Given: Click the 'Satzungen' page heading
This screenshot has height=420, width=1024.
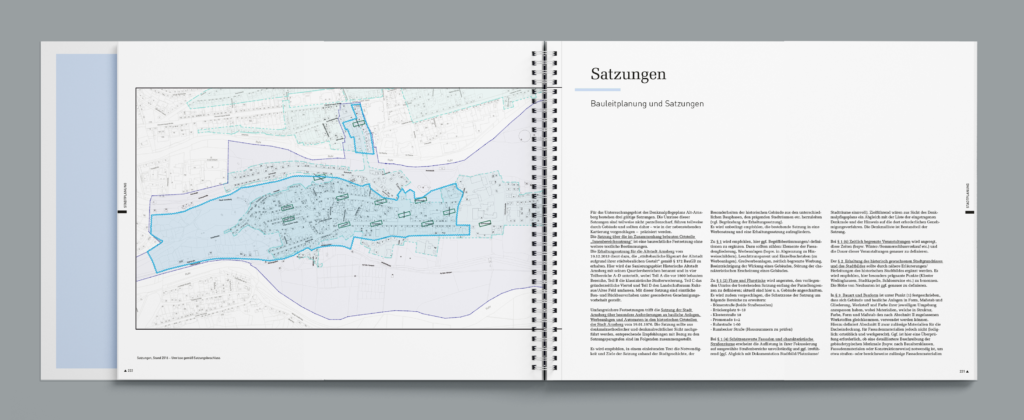Looking at the screenshot, I should [628, 74].
